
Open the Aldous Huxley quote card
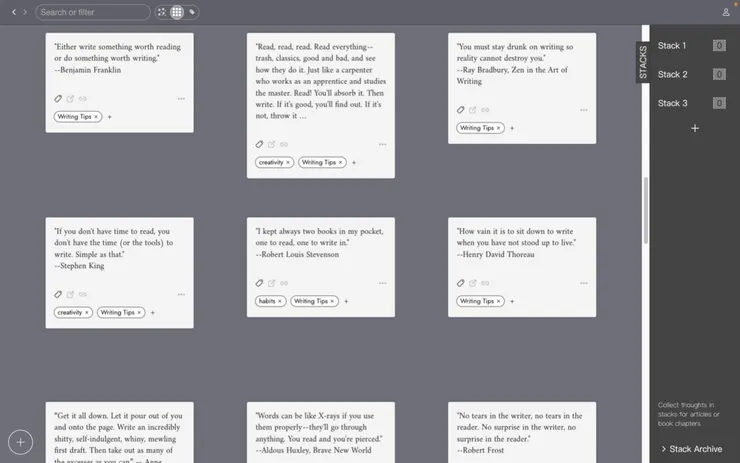pyautogui.click(x=320, y=432)
